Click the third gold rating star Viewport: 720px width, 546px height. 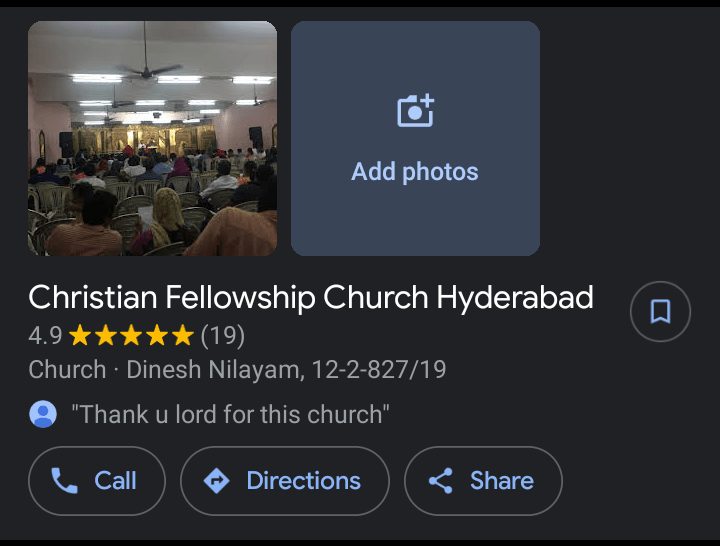[x=131, y=334]
